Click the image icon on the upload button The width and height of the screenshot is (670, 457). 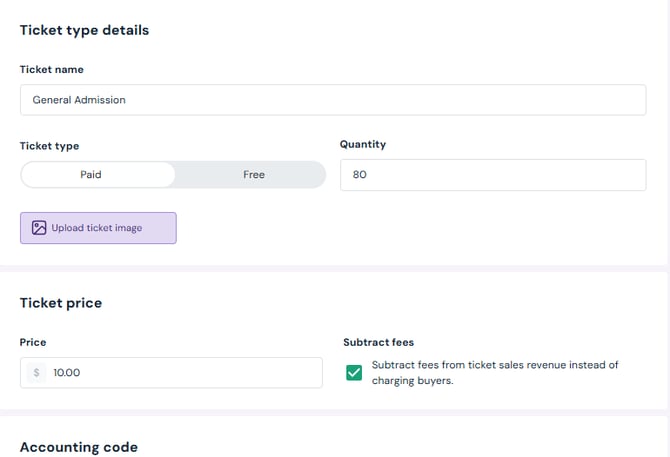(x=39, y=228)
